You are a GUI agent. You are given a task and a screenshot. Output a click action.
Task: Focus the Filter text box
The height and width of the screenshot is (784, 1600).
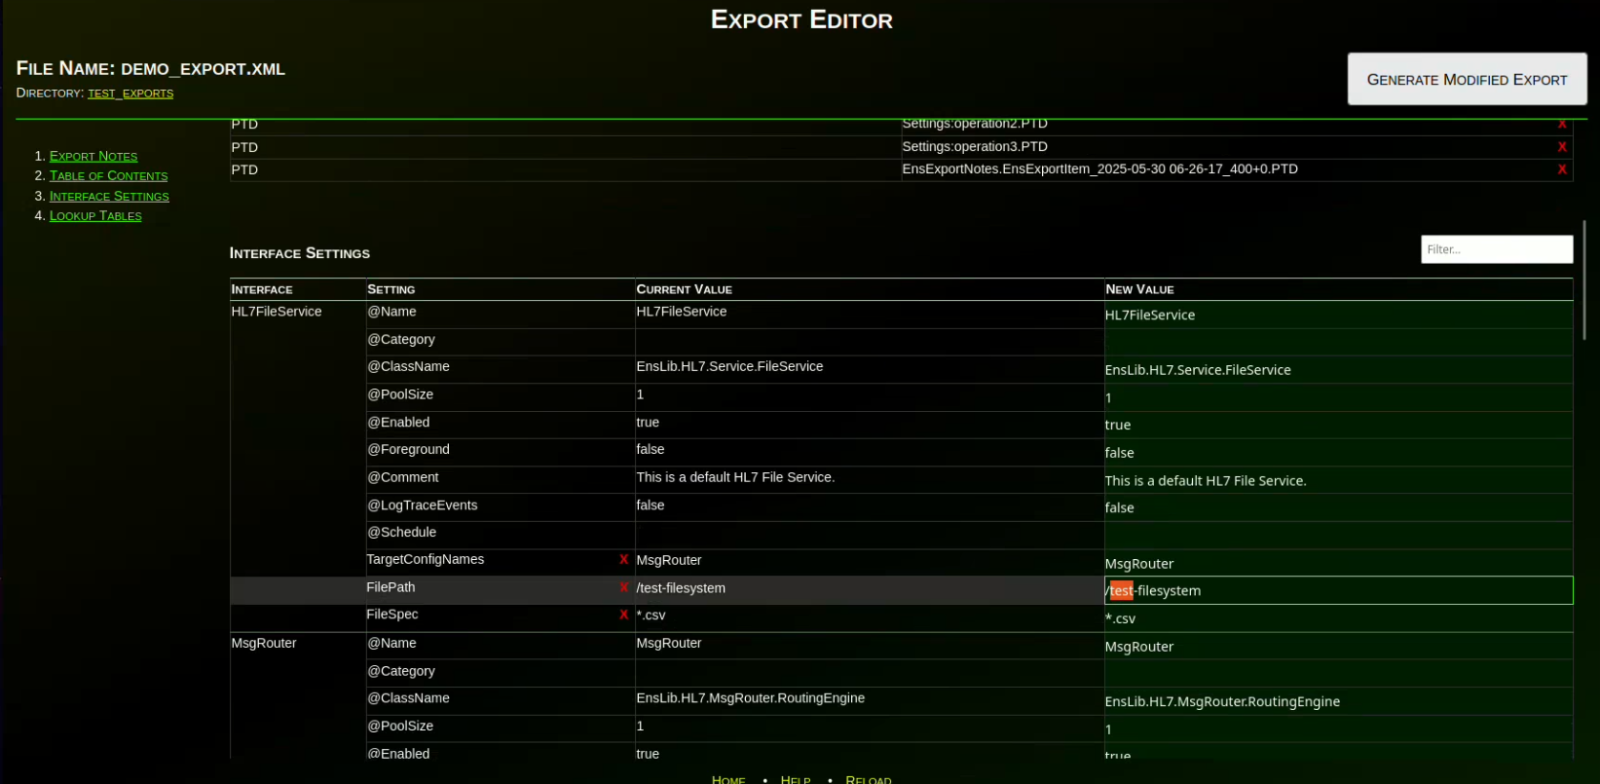click(1496, 249)
